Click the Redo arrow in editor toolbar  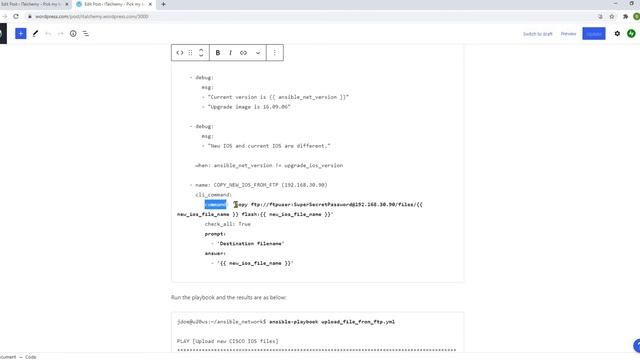[x=60, y=33]
